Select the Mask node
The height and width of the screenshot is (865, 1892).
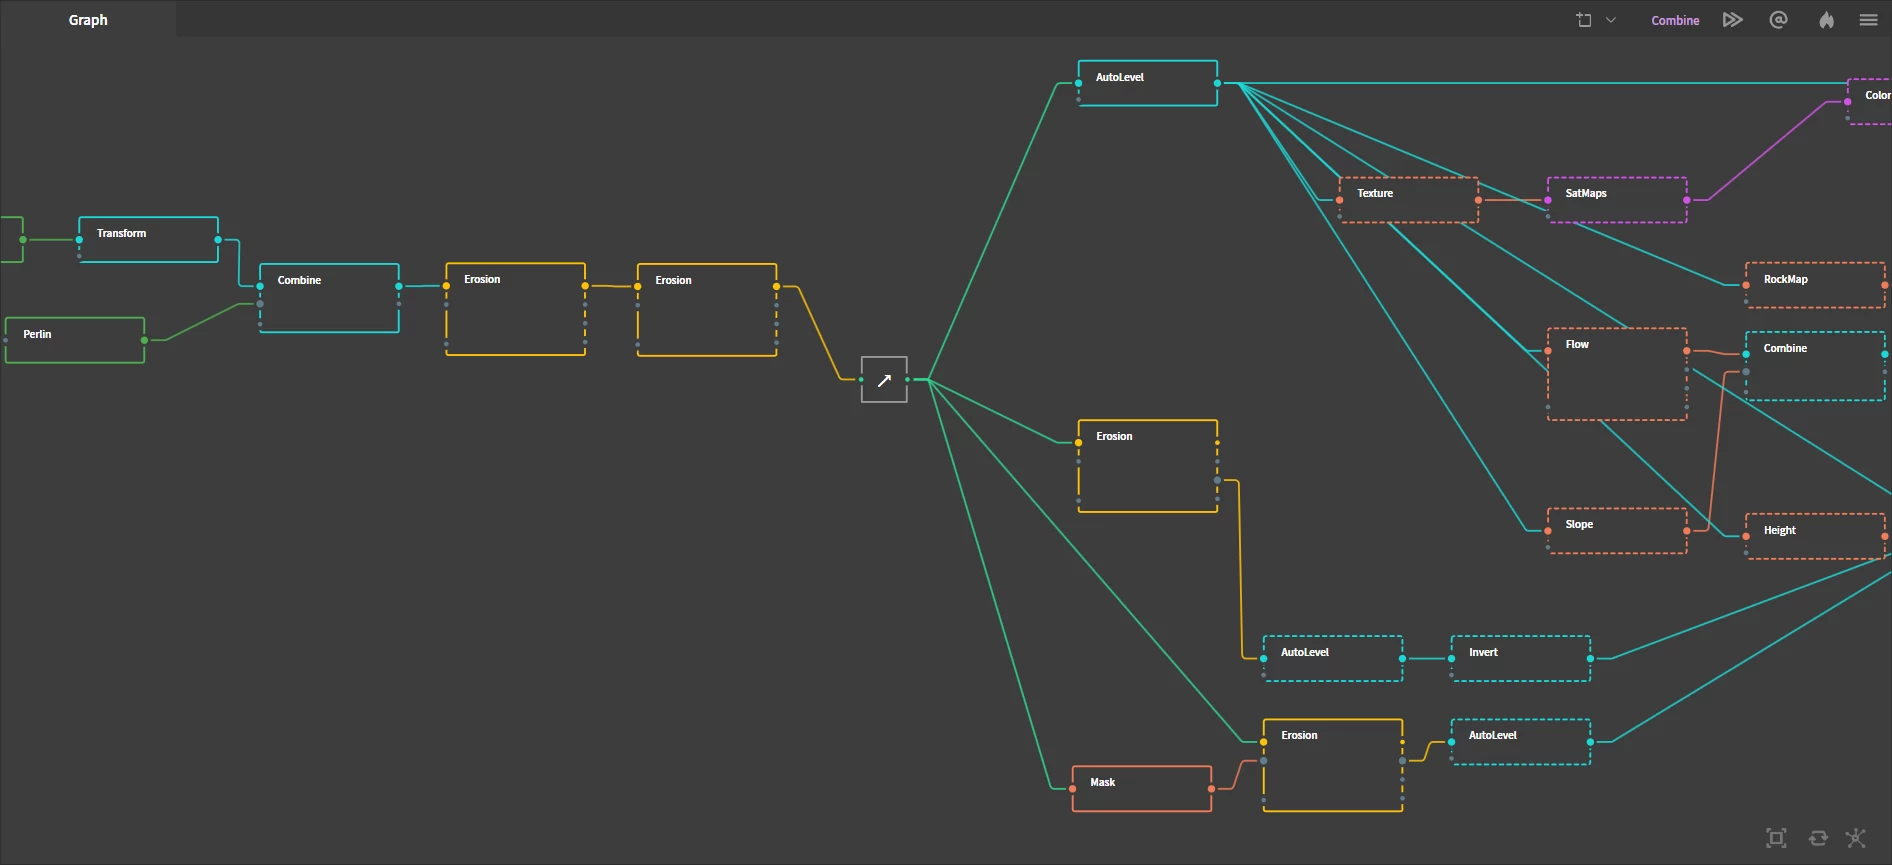[x=1141, y=789]
